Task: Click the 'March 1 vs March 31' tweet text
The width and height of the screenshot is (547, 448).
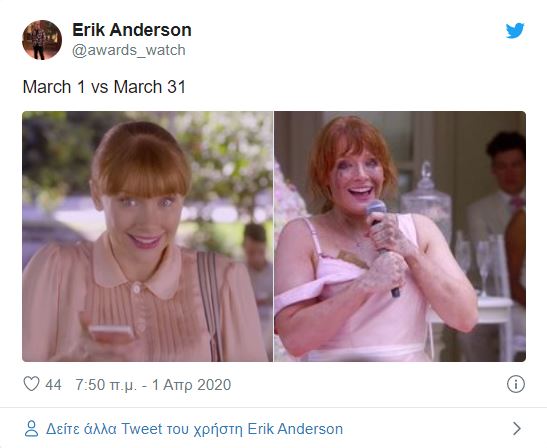Action: tap(104, 87)
